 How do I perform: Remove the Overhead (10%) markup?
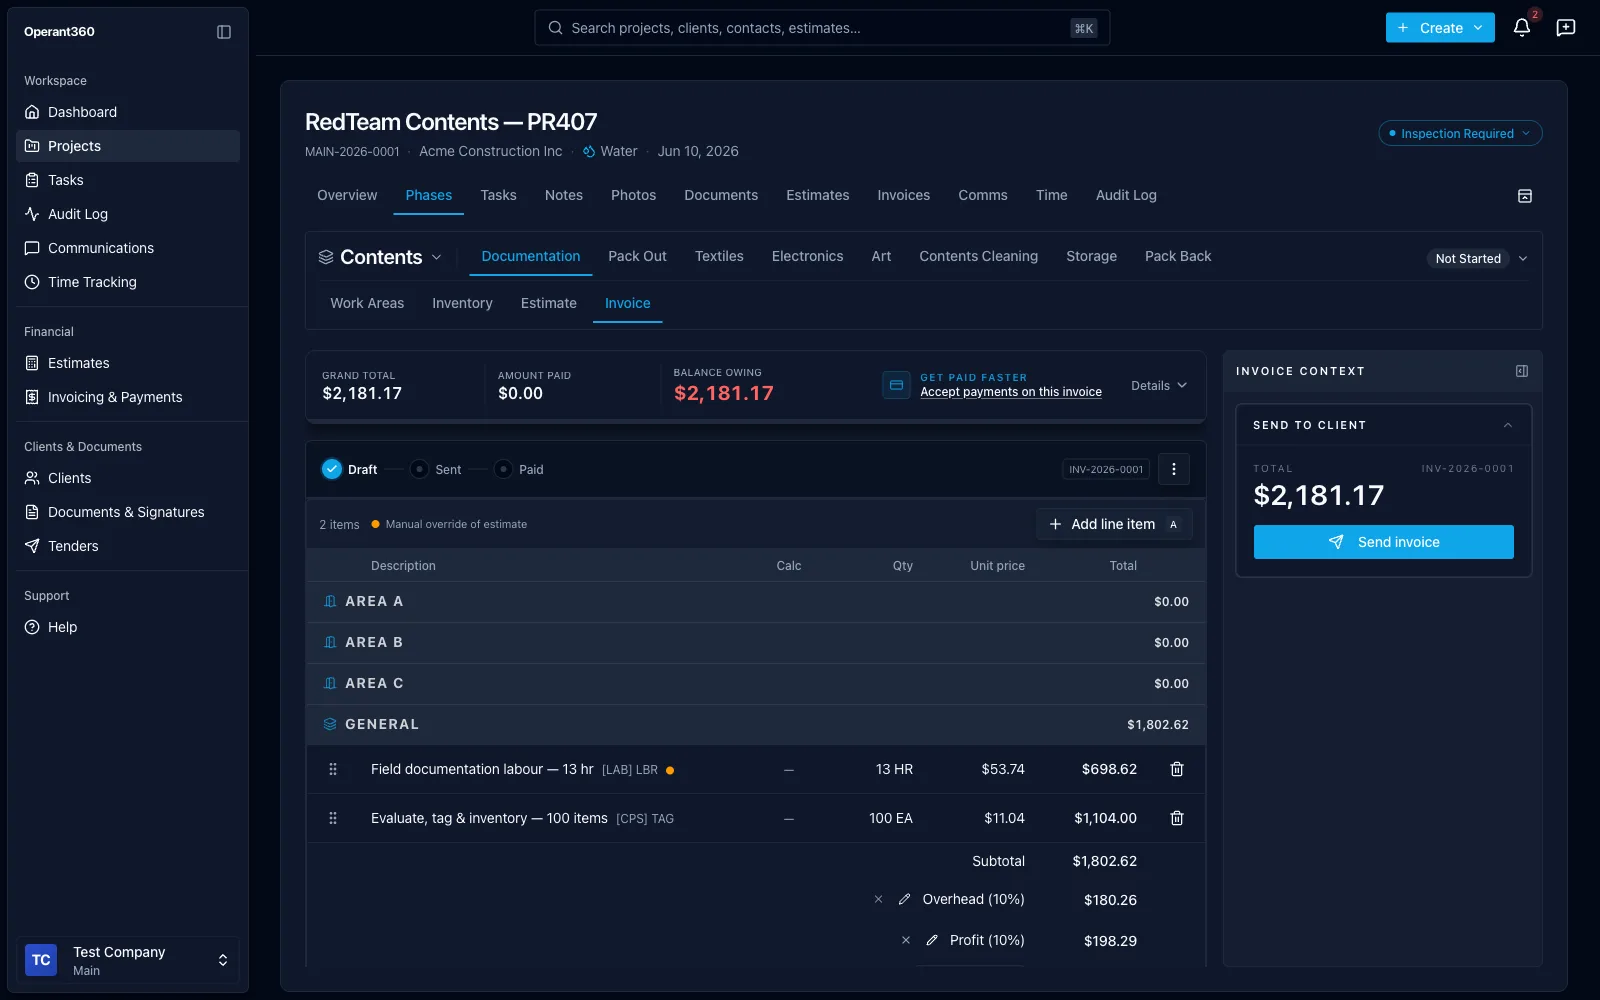coord(878,899)
